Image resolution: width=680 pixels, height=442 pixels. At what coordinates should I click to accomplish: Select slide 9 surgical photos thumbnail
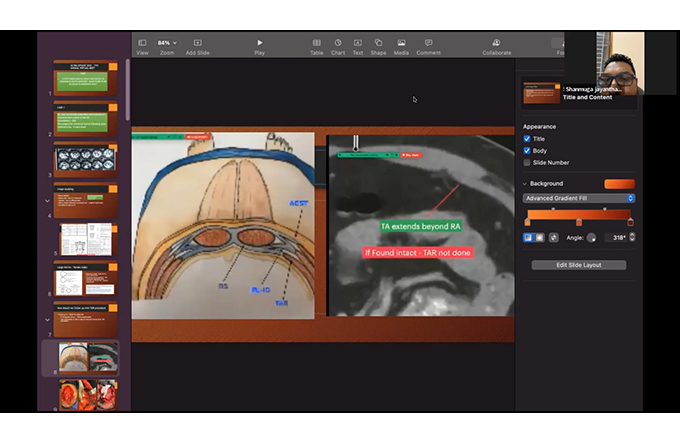tap(88, 395)
